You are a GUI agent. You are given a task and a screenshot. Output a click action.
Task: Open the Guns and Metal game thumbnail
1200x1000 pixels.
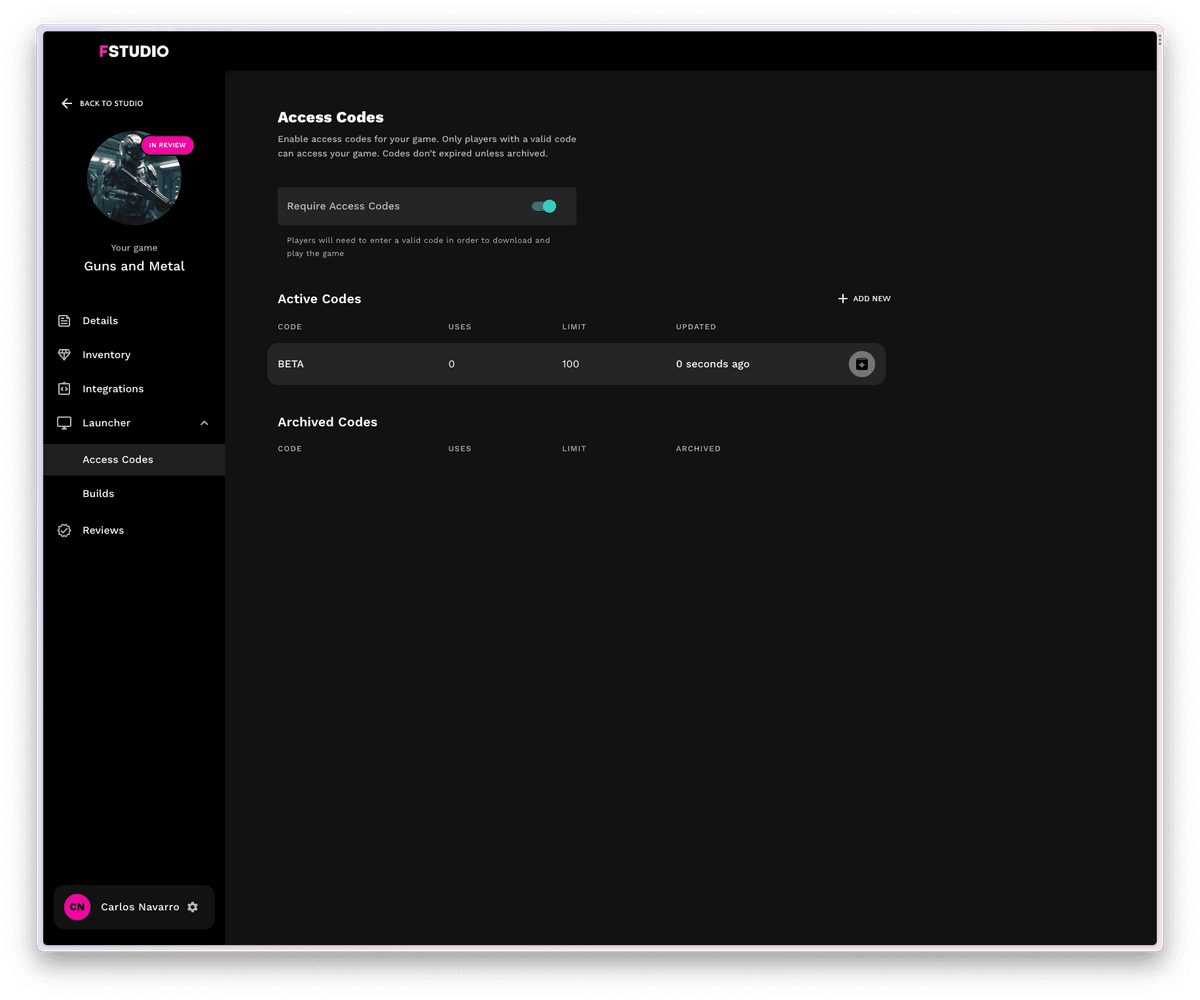(134, 178)
